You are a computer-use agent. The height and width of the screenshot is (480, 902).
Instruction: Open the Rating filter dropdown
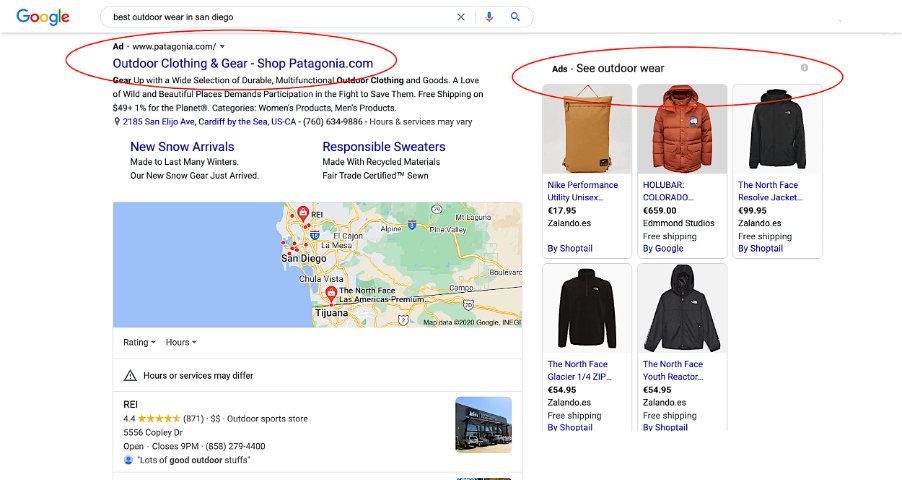(x=139, y=342)
